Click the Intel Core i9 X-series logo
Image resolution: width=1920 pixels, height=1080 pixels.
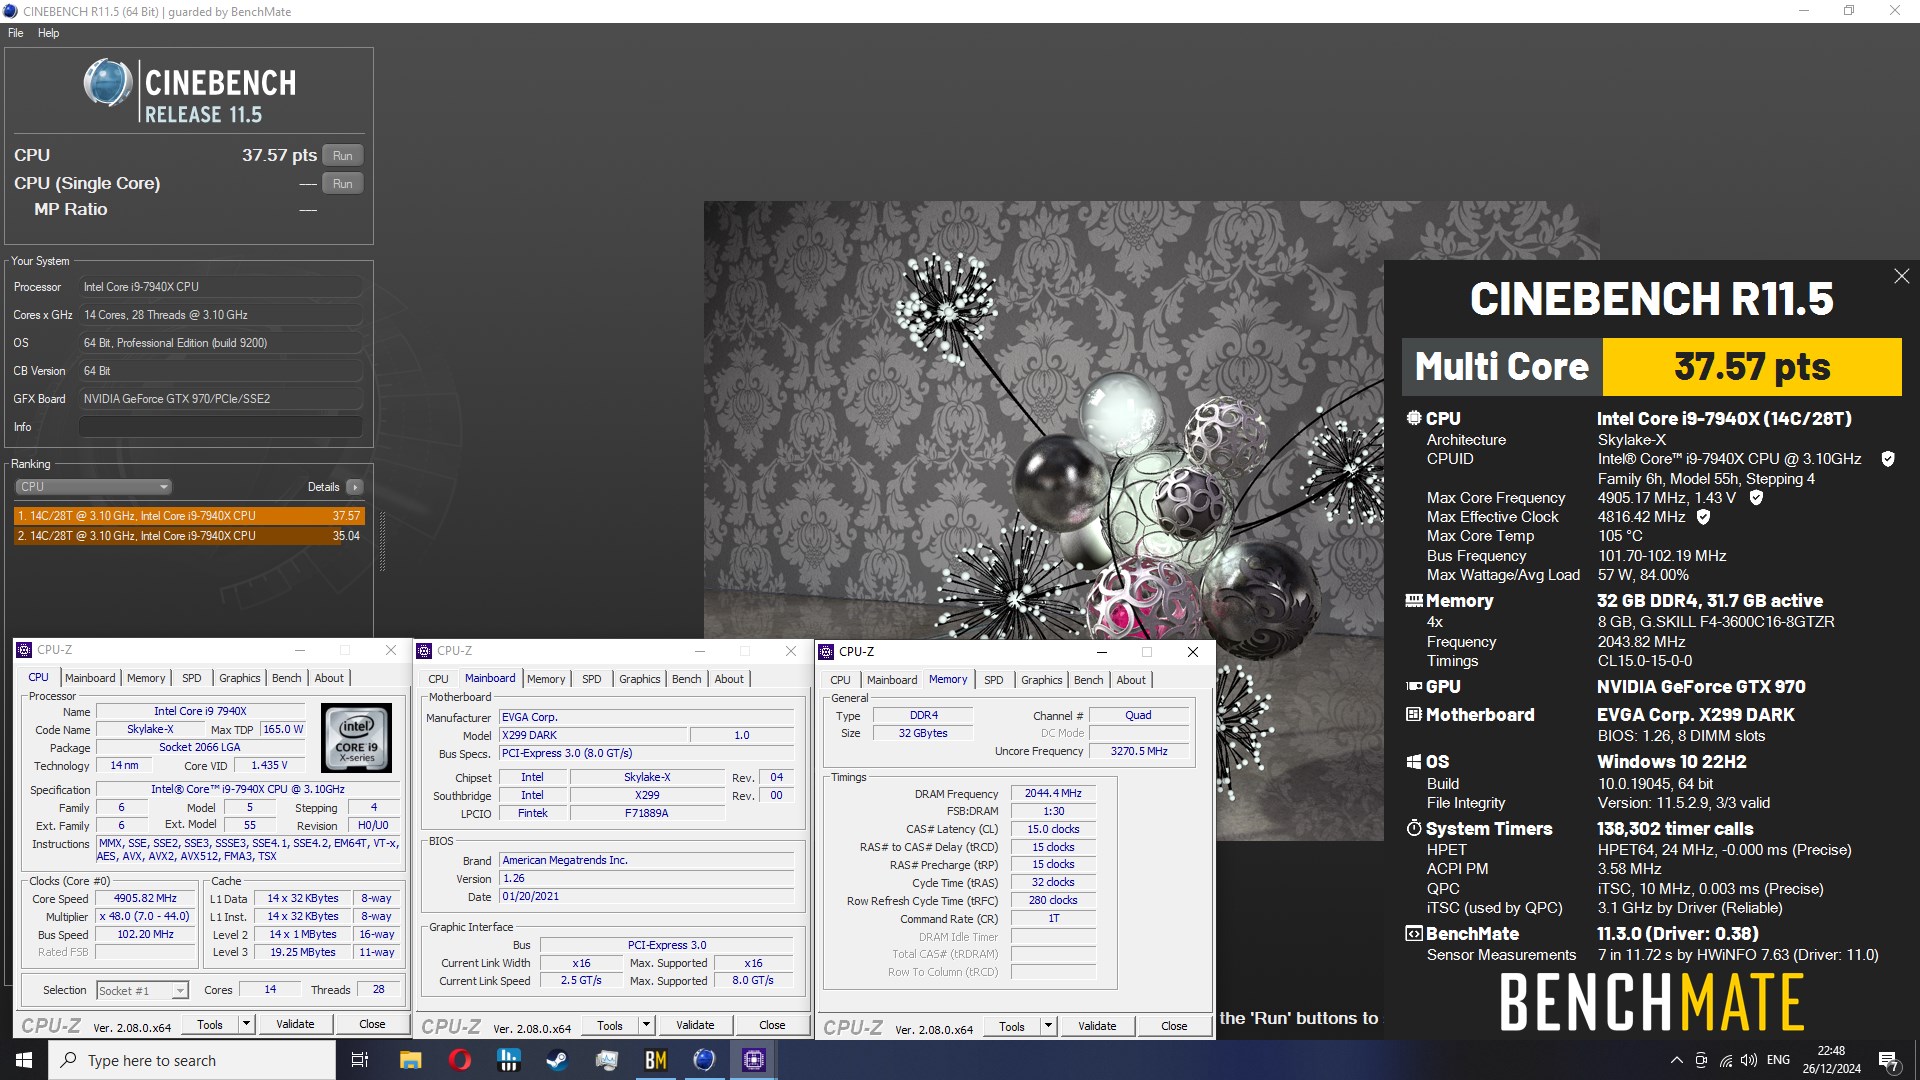(356, 738)
